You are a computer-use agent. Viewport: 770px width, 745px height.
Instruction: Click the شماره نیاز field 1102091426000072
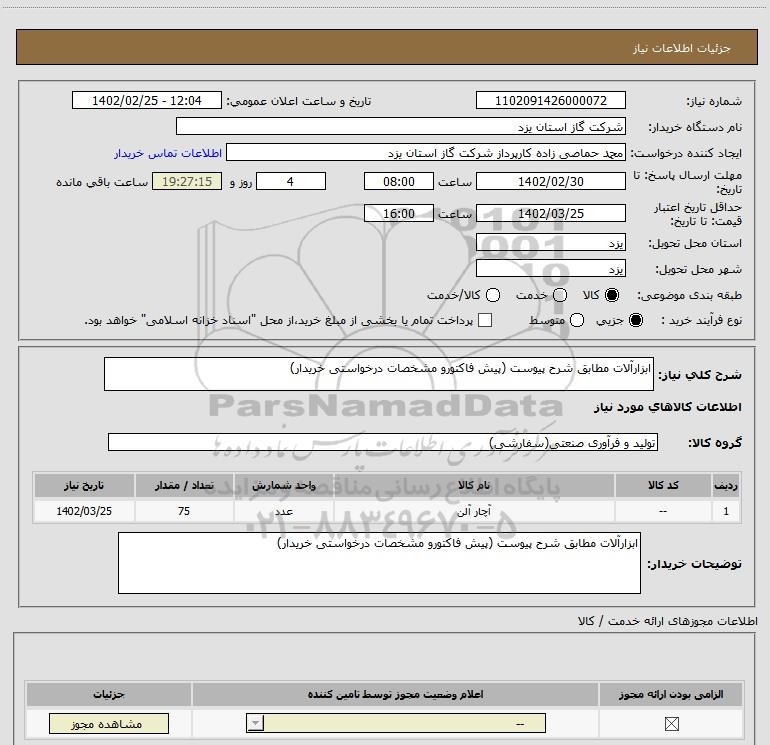point(550,100)
